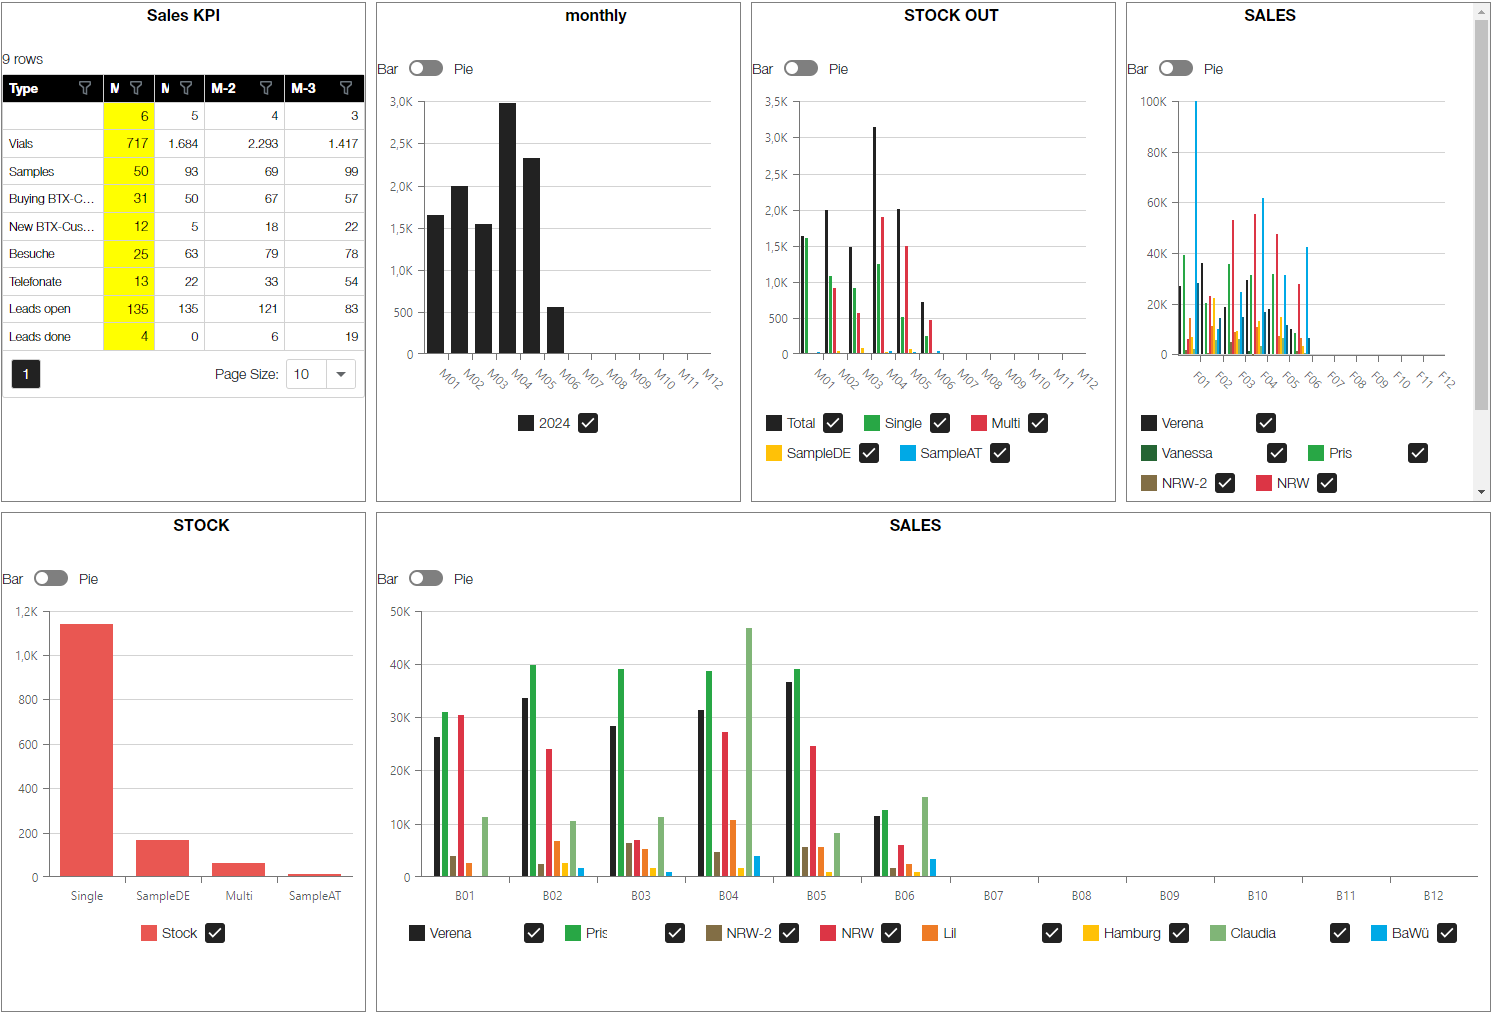Click the Page Size value field showing 10
The image size is (1493, 1013).
point(307,374)
